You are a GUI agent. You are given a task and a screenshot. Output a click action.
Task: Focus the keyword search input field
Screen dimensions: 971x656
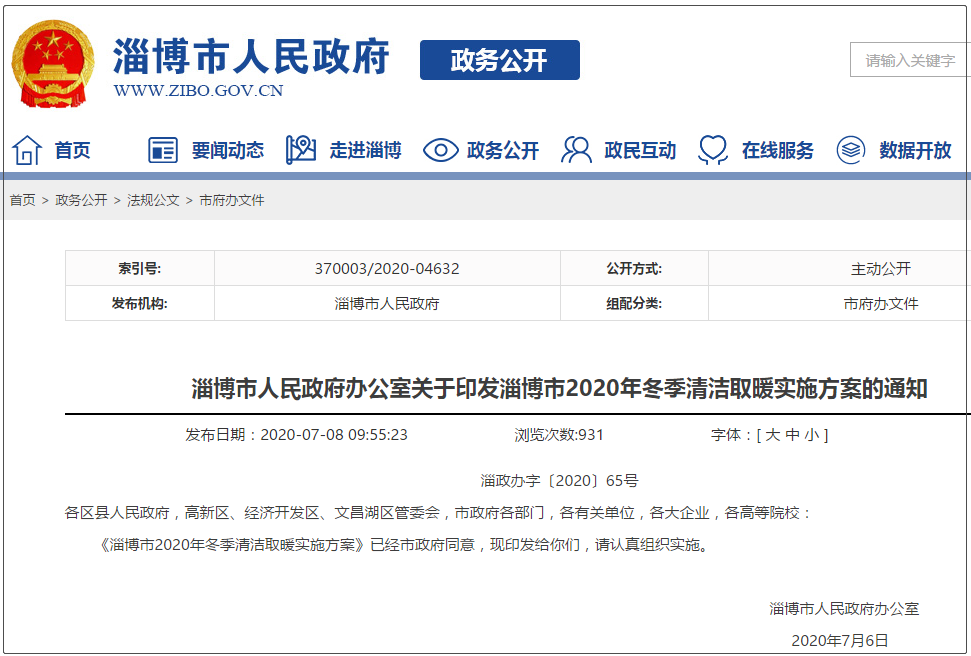click(x=910, y=61)
